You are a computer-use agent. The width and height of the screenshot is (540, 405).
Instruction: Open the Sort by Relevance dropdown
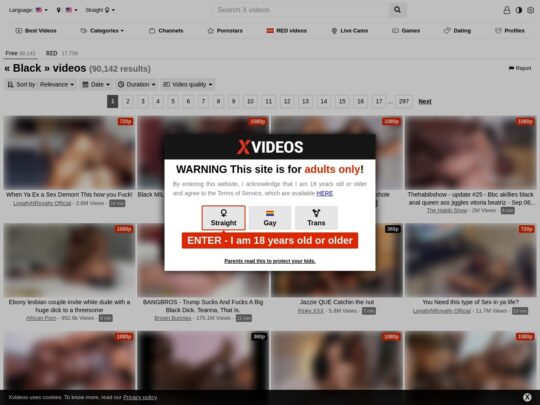coord(41,84)
